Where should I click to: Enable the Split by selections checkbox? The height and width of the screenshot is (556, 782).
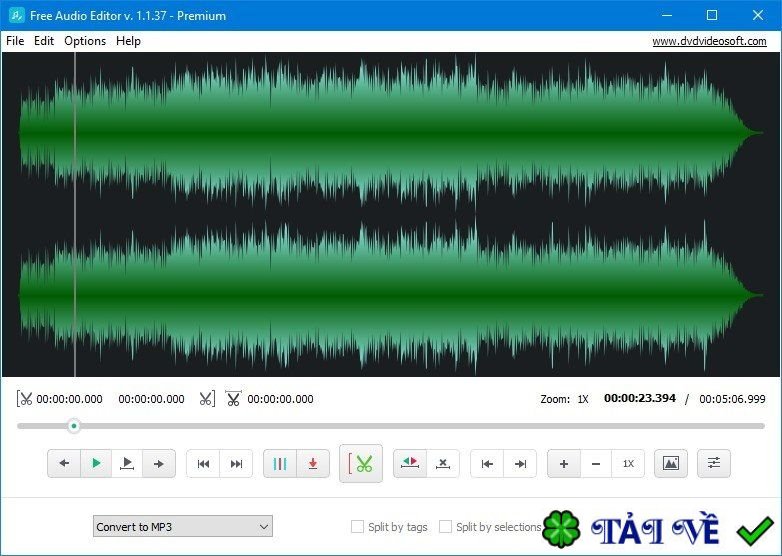pyautogui.click(x=445, y=527)
